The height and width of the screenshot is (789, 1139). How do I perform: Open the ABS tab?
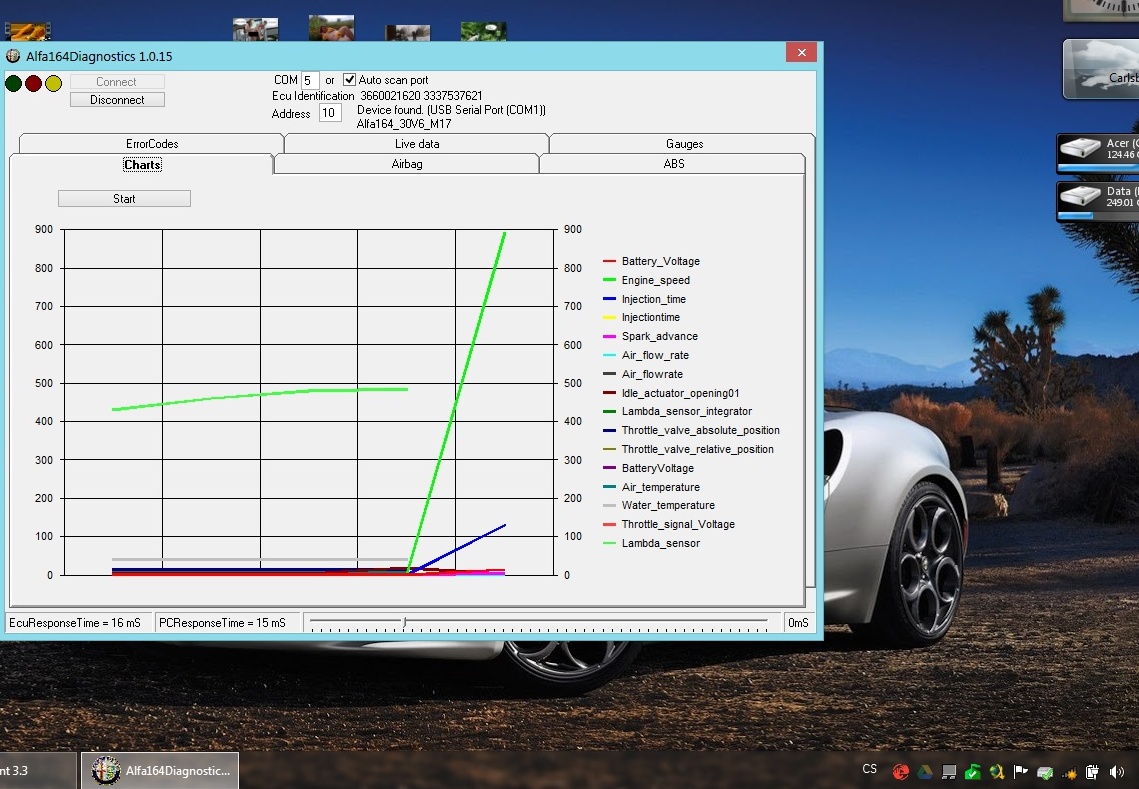click(674, 164)
